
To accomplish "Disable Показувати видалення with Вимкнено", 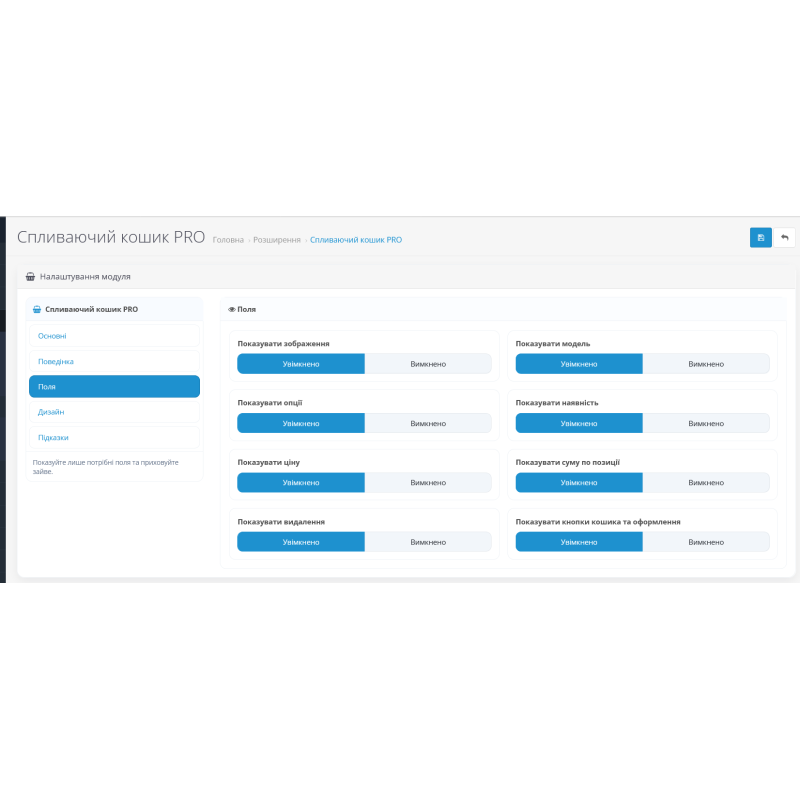I will coord(428,542).
